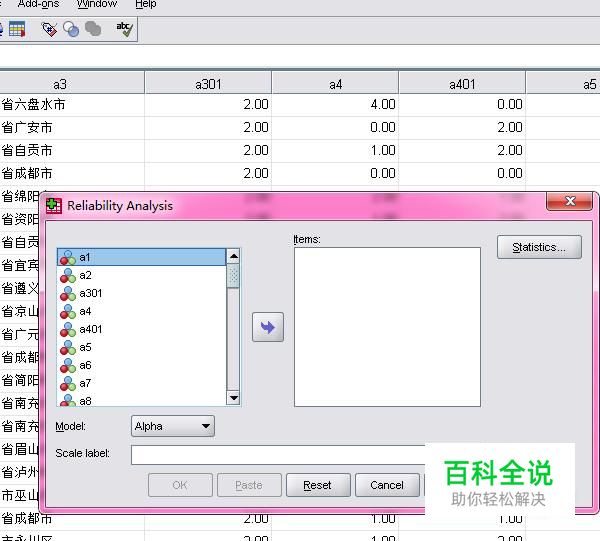Click the a4 column header
The width and height of the screenshot is (600, 541).
[x=335, y=84]
